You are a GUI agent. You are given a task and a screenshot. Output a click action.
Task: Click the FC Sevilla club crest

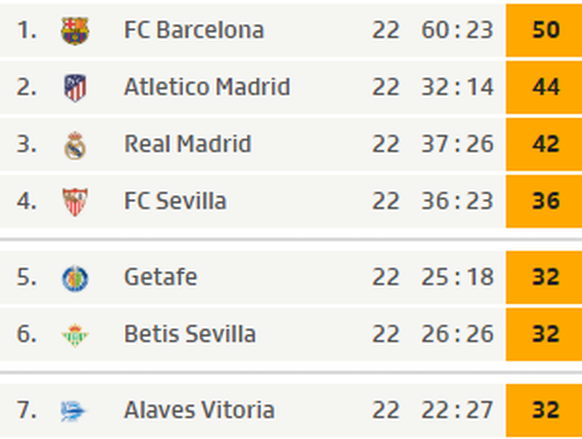pos(75,202)
